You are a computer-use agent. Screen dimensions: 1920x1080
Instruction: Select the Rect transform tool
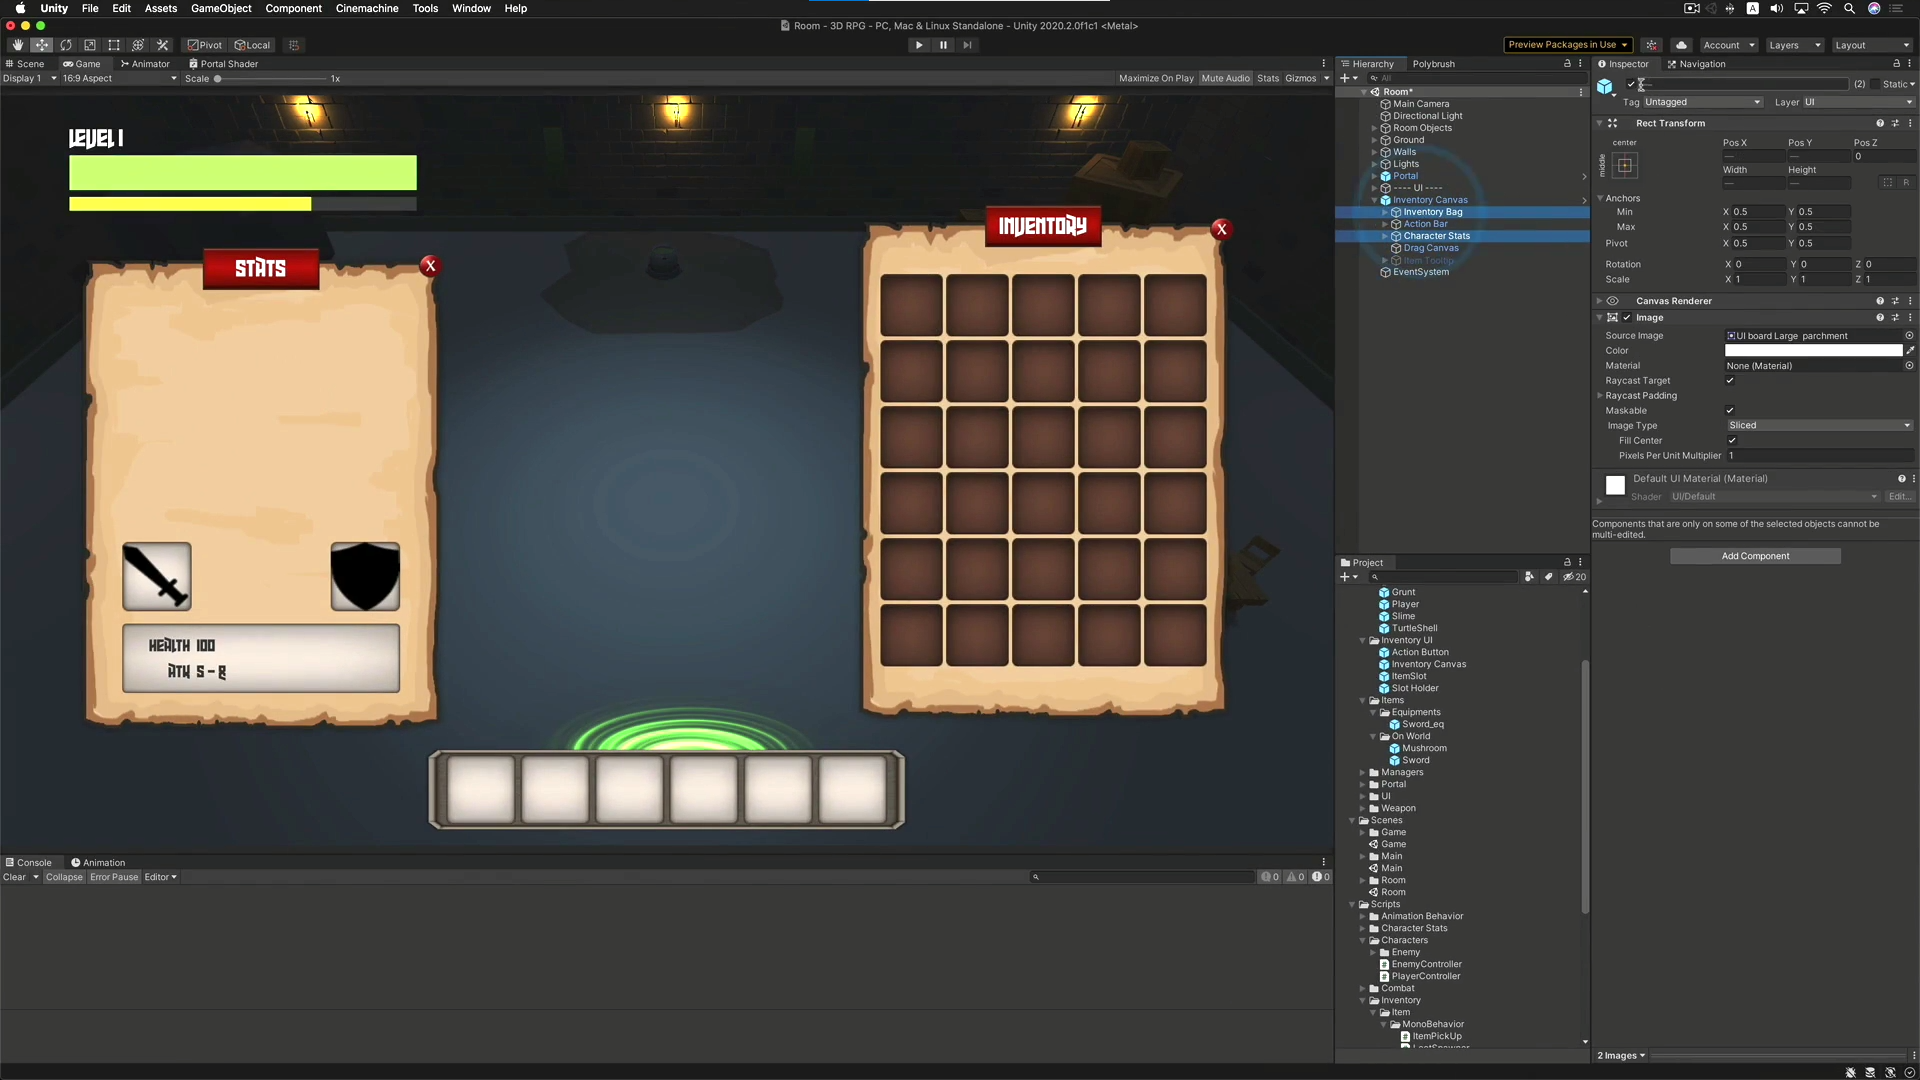point(114,45)
